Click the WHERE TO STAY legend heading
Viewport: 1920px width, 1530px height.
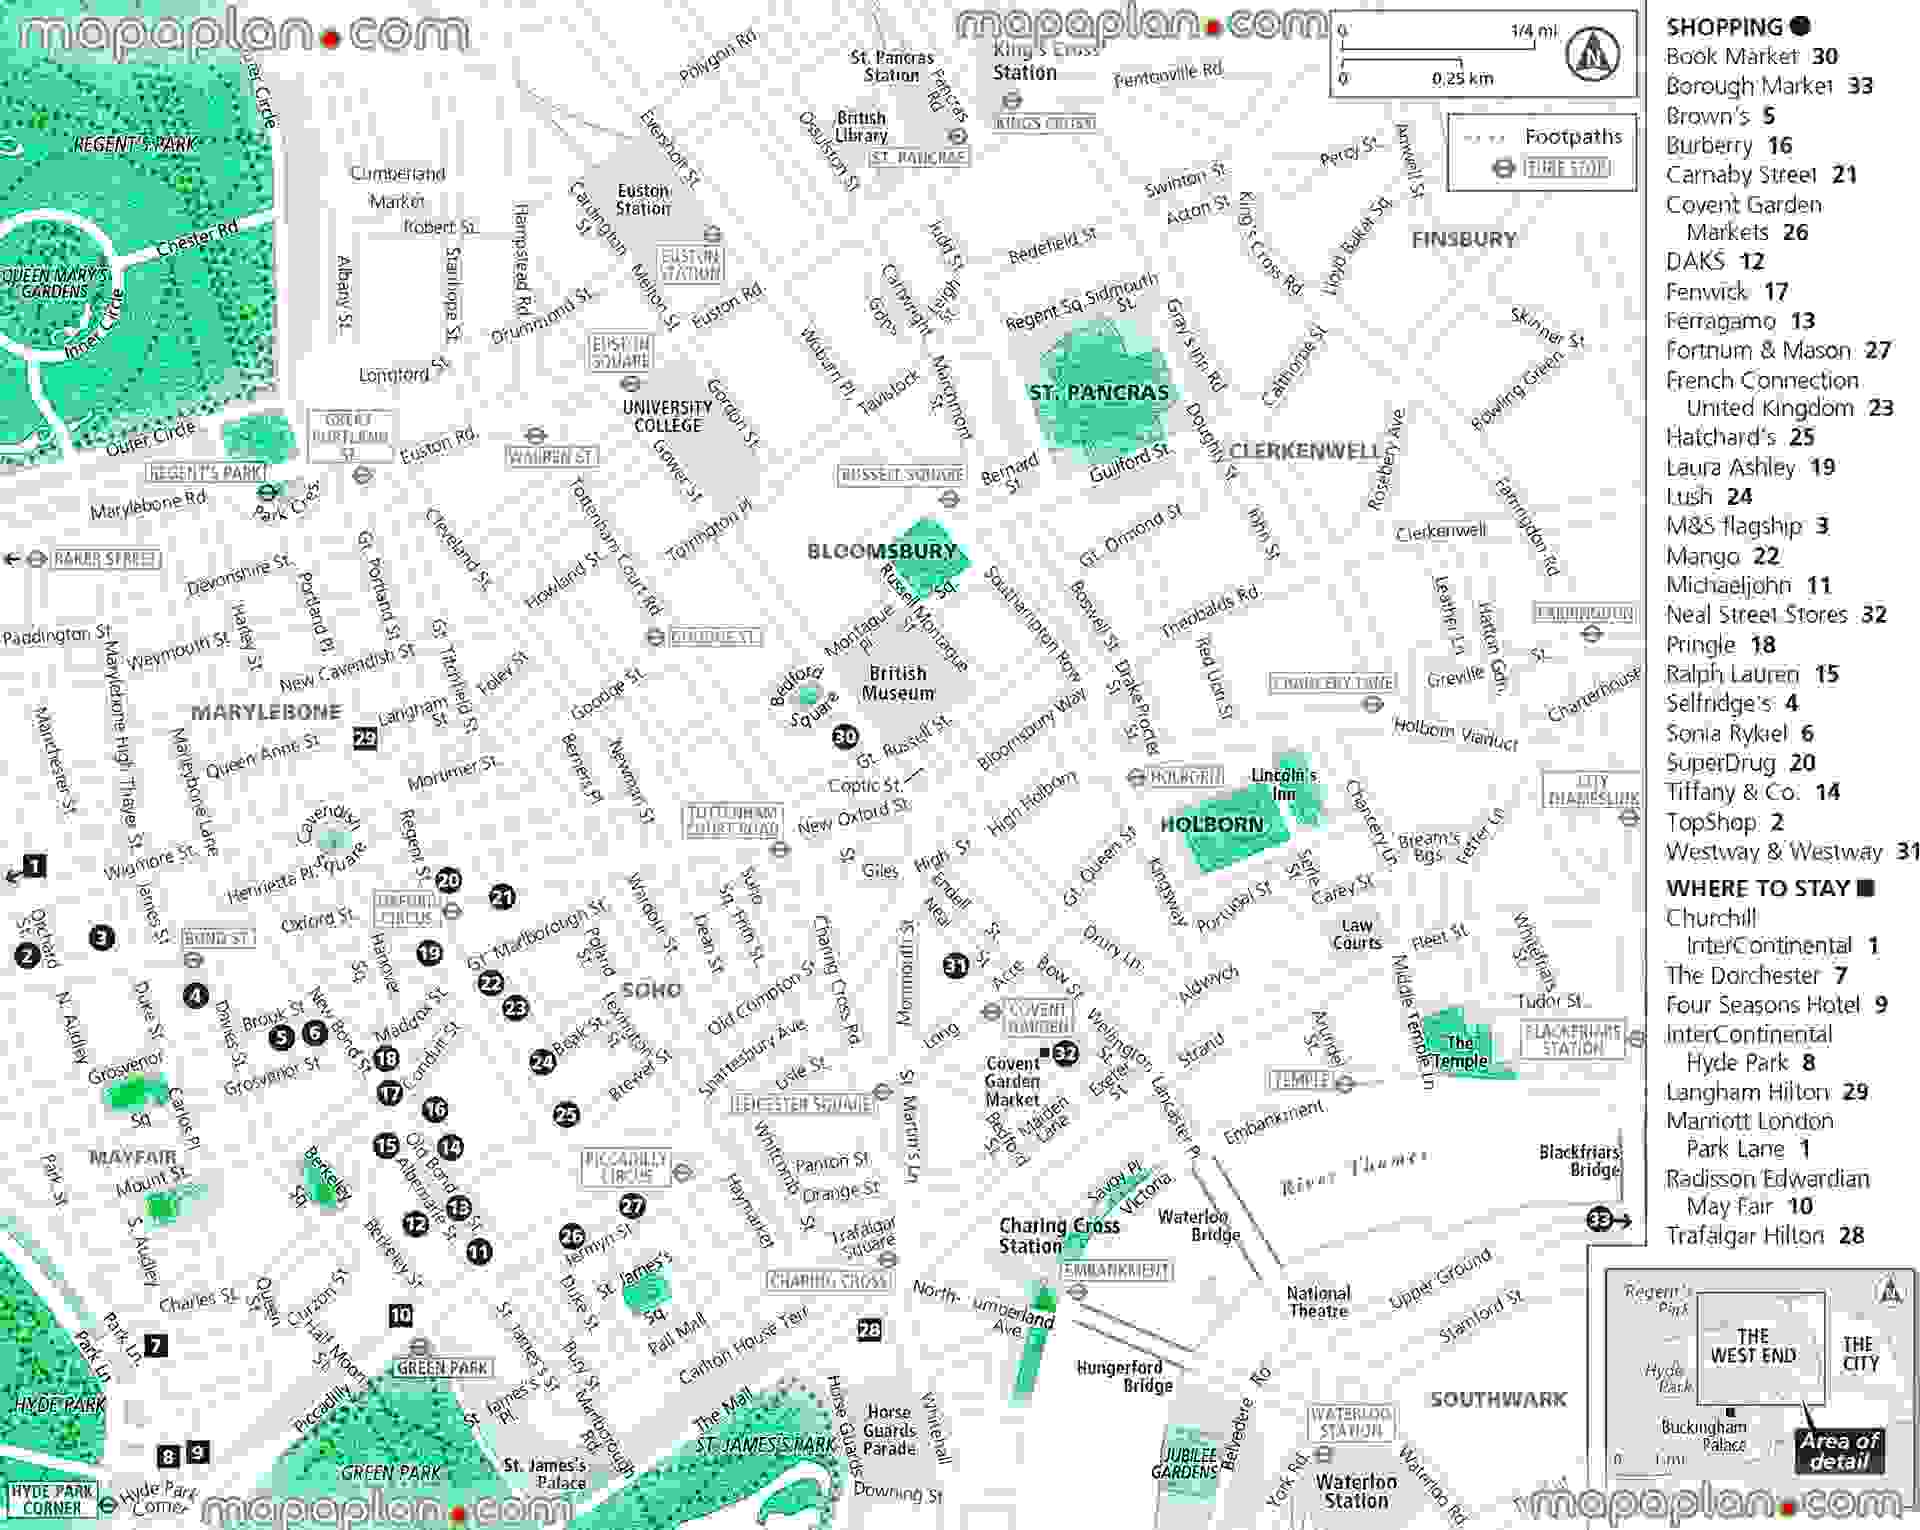(1770, 888)
